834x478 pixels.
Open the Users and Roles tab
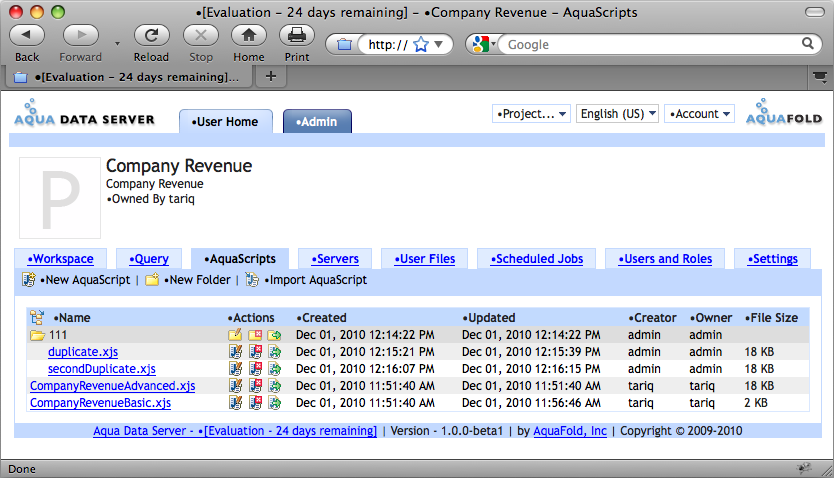pyautogui.click(x=665, y=259)
